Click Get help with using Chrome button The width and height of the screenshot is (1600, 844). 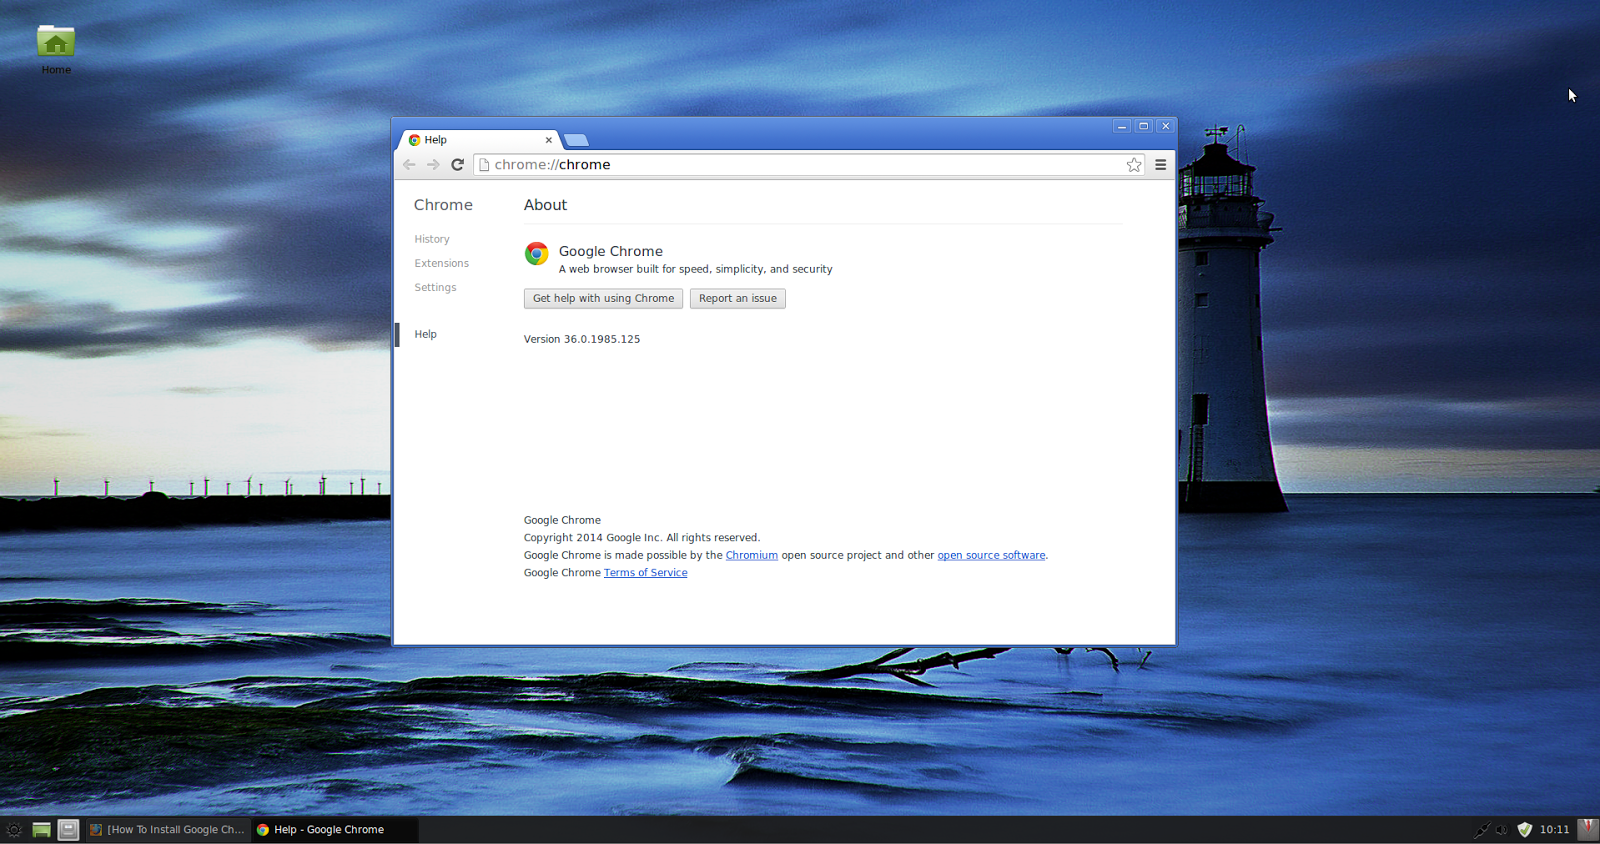pos(603,298)
